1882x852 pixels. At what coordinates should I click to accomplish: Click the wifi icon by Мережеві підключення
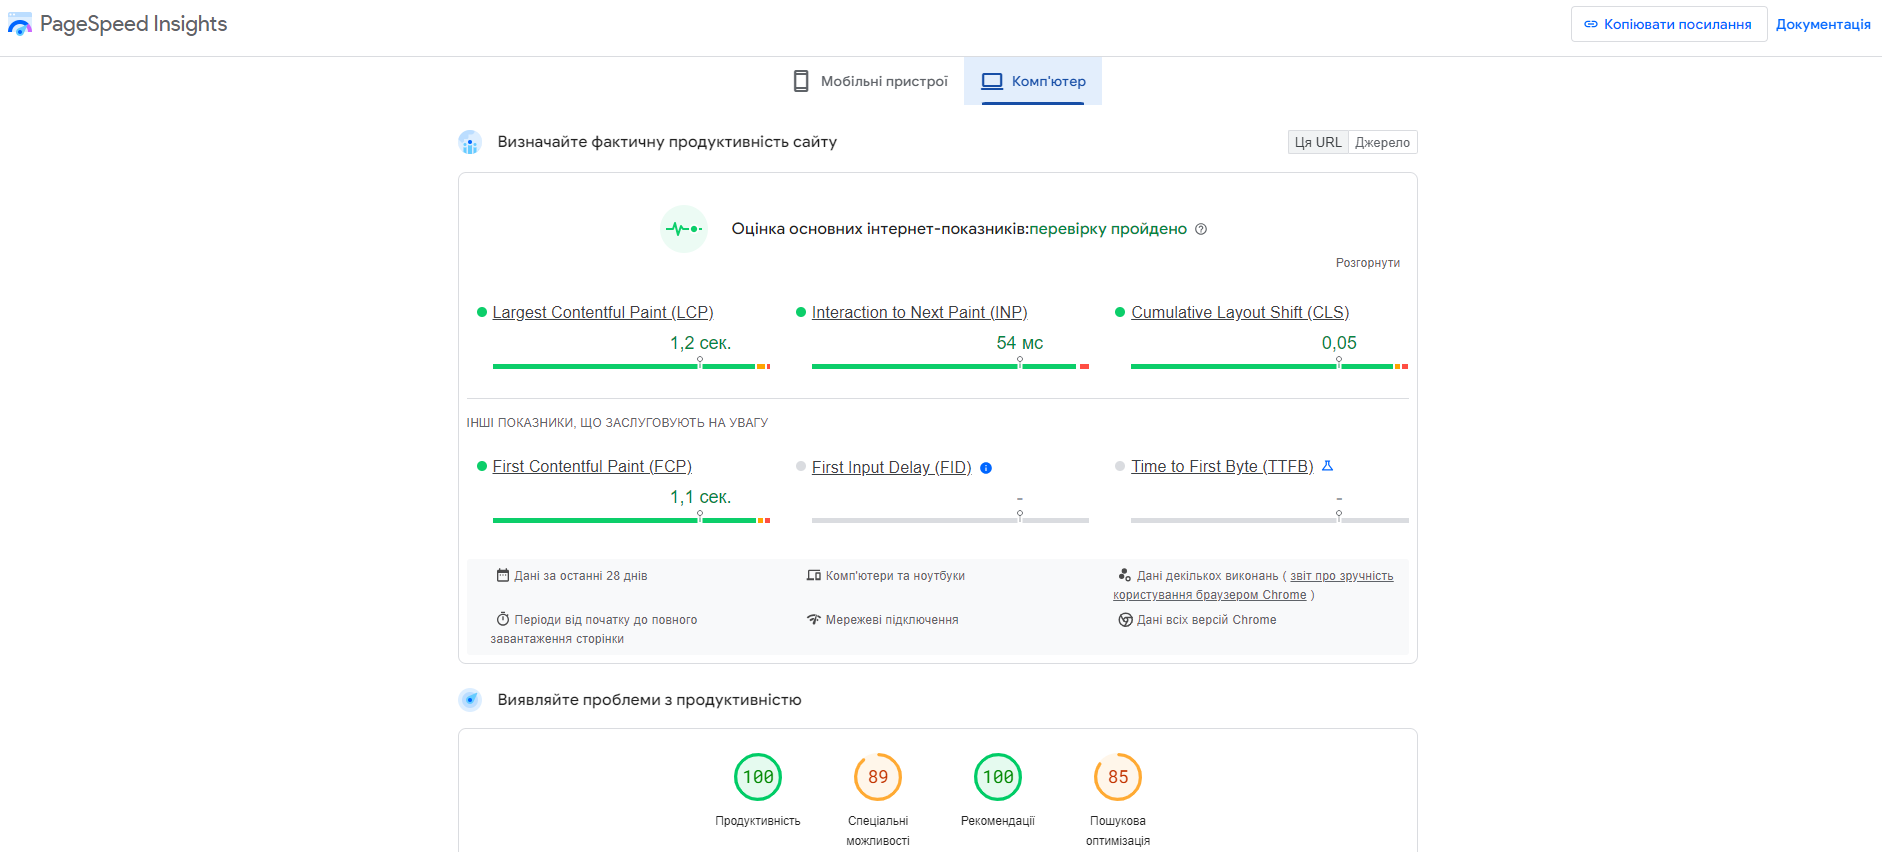(x=814, y=619)
